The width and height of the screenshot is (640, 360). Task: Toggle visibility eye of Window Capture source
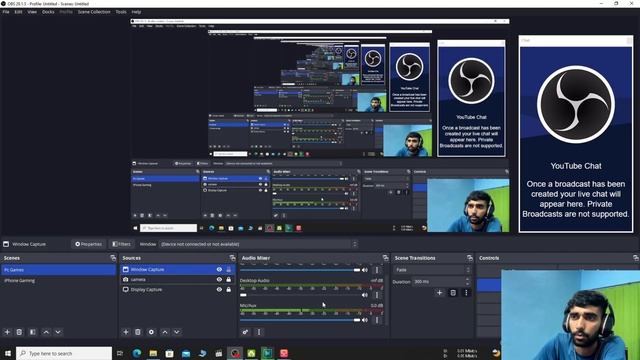tap(219, 269)
